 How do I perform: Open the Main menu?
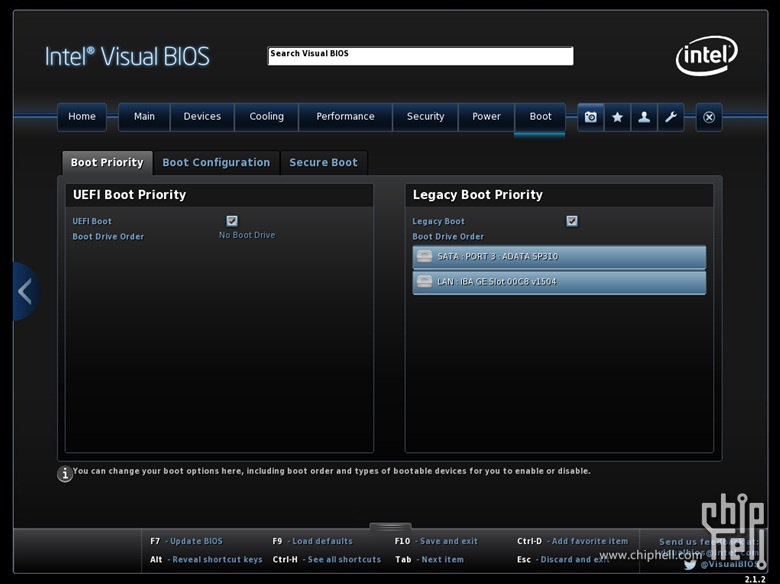144,117
